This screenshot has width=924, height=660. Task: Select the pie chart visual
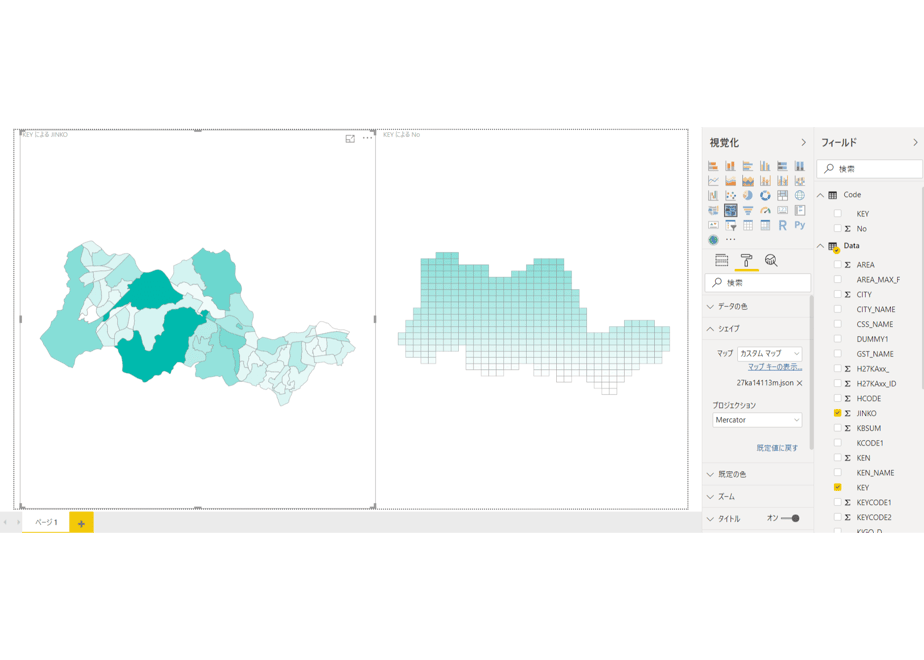pos(748,195)
